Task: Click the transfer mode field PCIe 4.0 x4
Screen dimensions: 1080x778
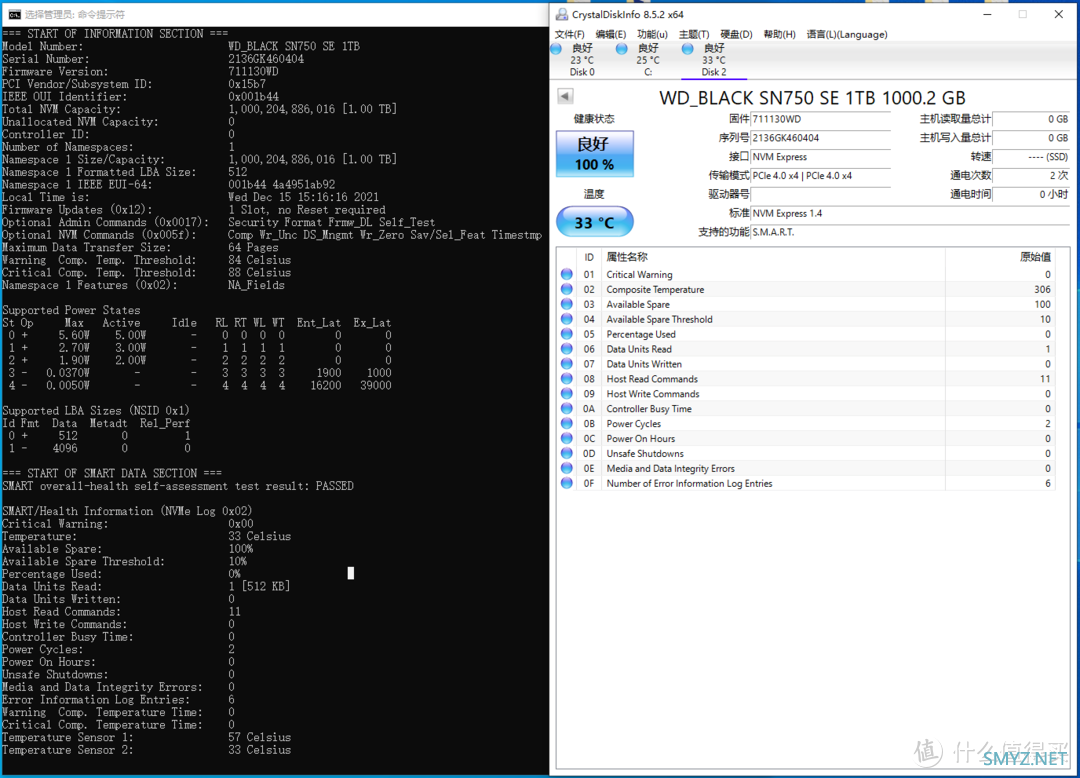Action: [820, 176]
